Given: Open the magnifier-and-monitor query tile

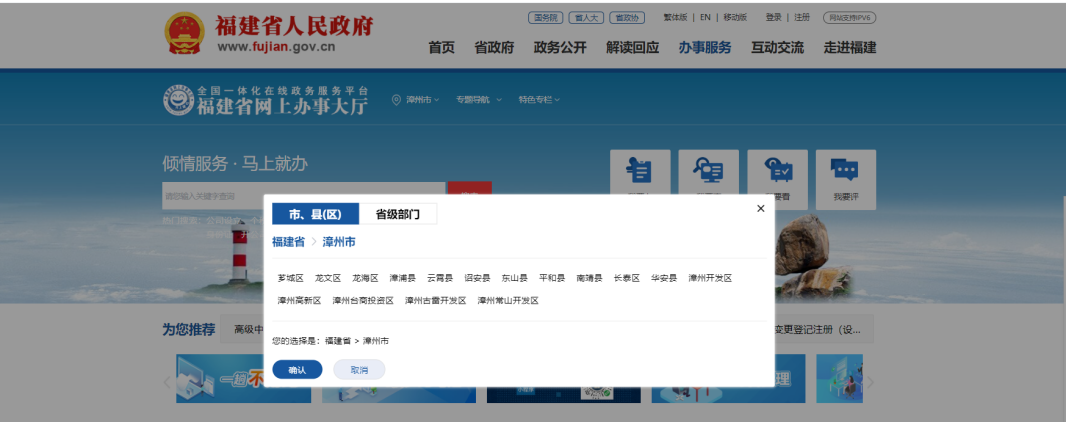Looking at the screenshot, I should click(x=708, y=178).
